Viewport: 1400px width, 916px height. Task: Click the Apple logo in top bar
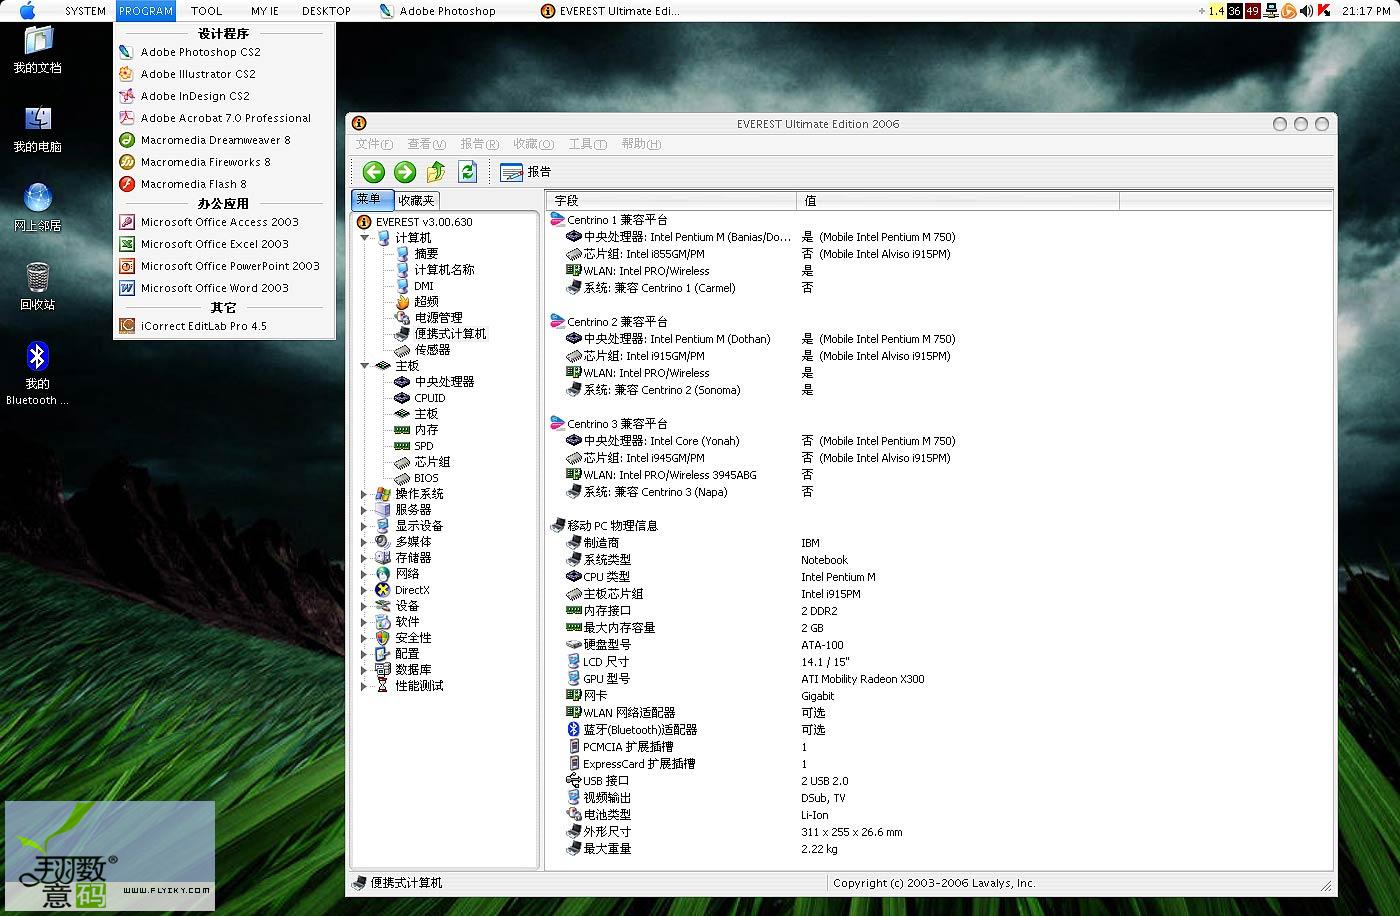[x=27, y=11]
